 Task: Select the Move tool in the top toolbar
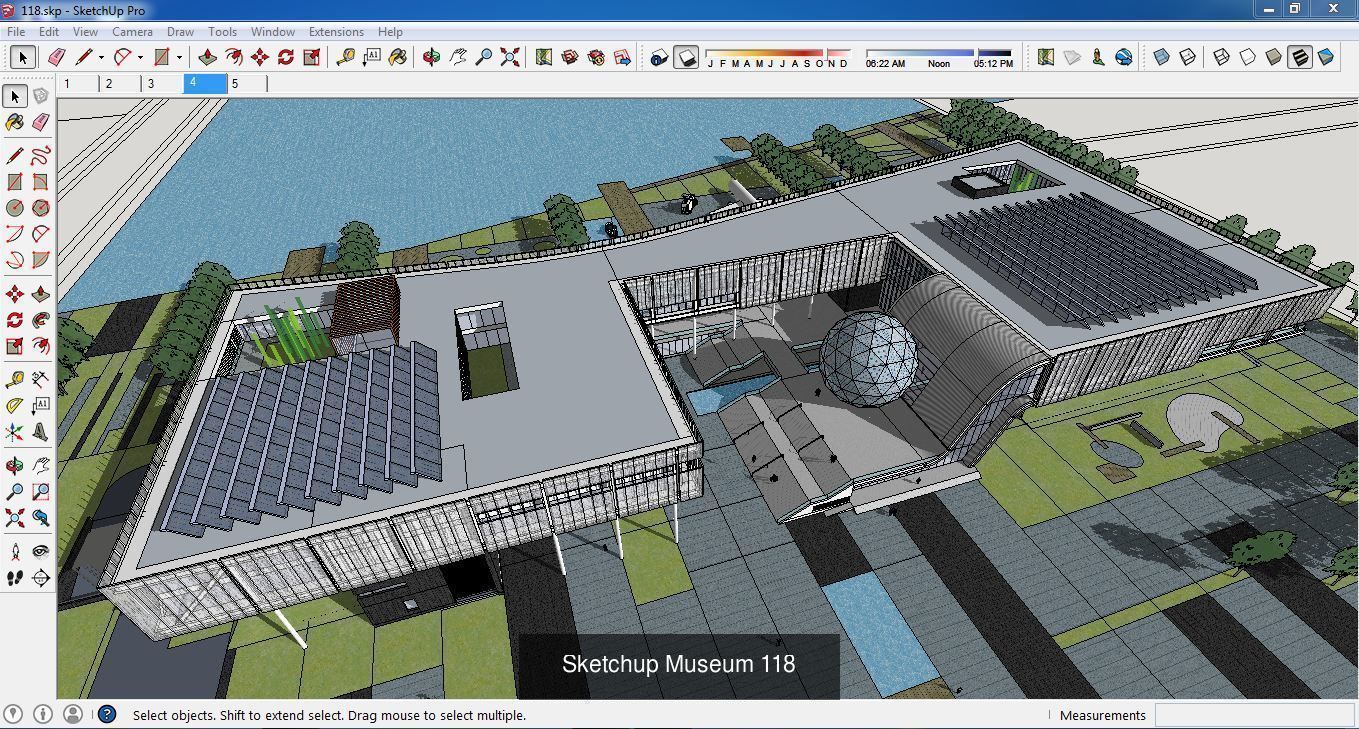260,57
